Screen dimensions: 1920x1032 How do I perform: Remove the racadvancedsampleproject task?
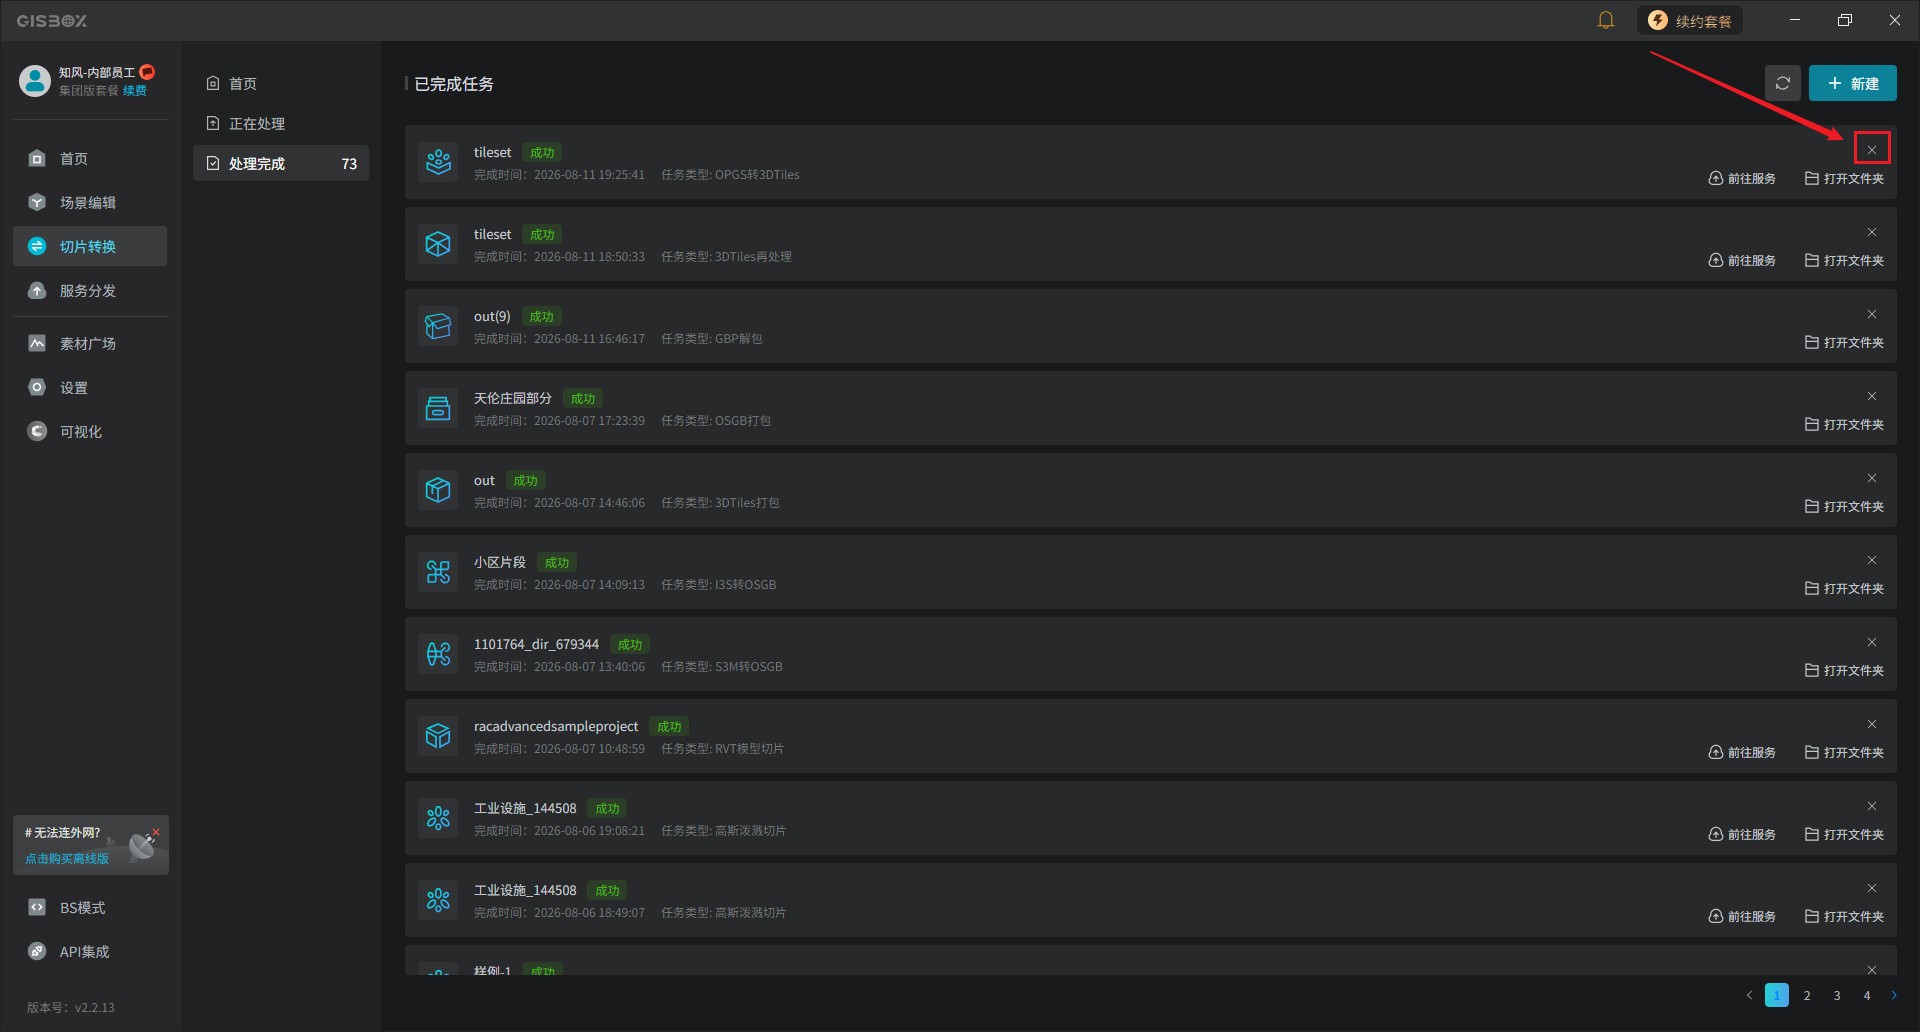(x=1872, y=724)
